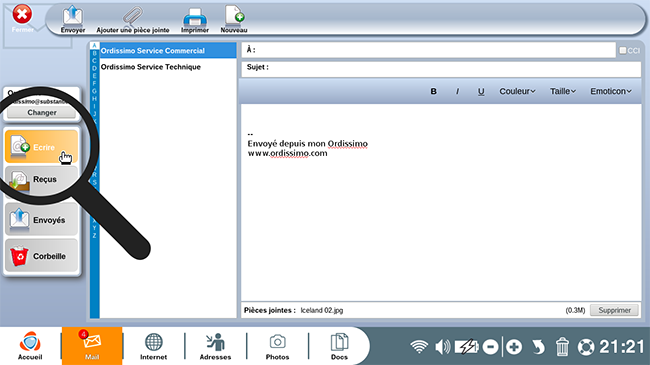Click the Changer account button

(x=42, y=112)
